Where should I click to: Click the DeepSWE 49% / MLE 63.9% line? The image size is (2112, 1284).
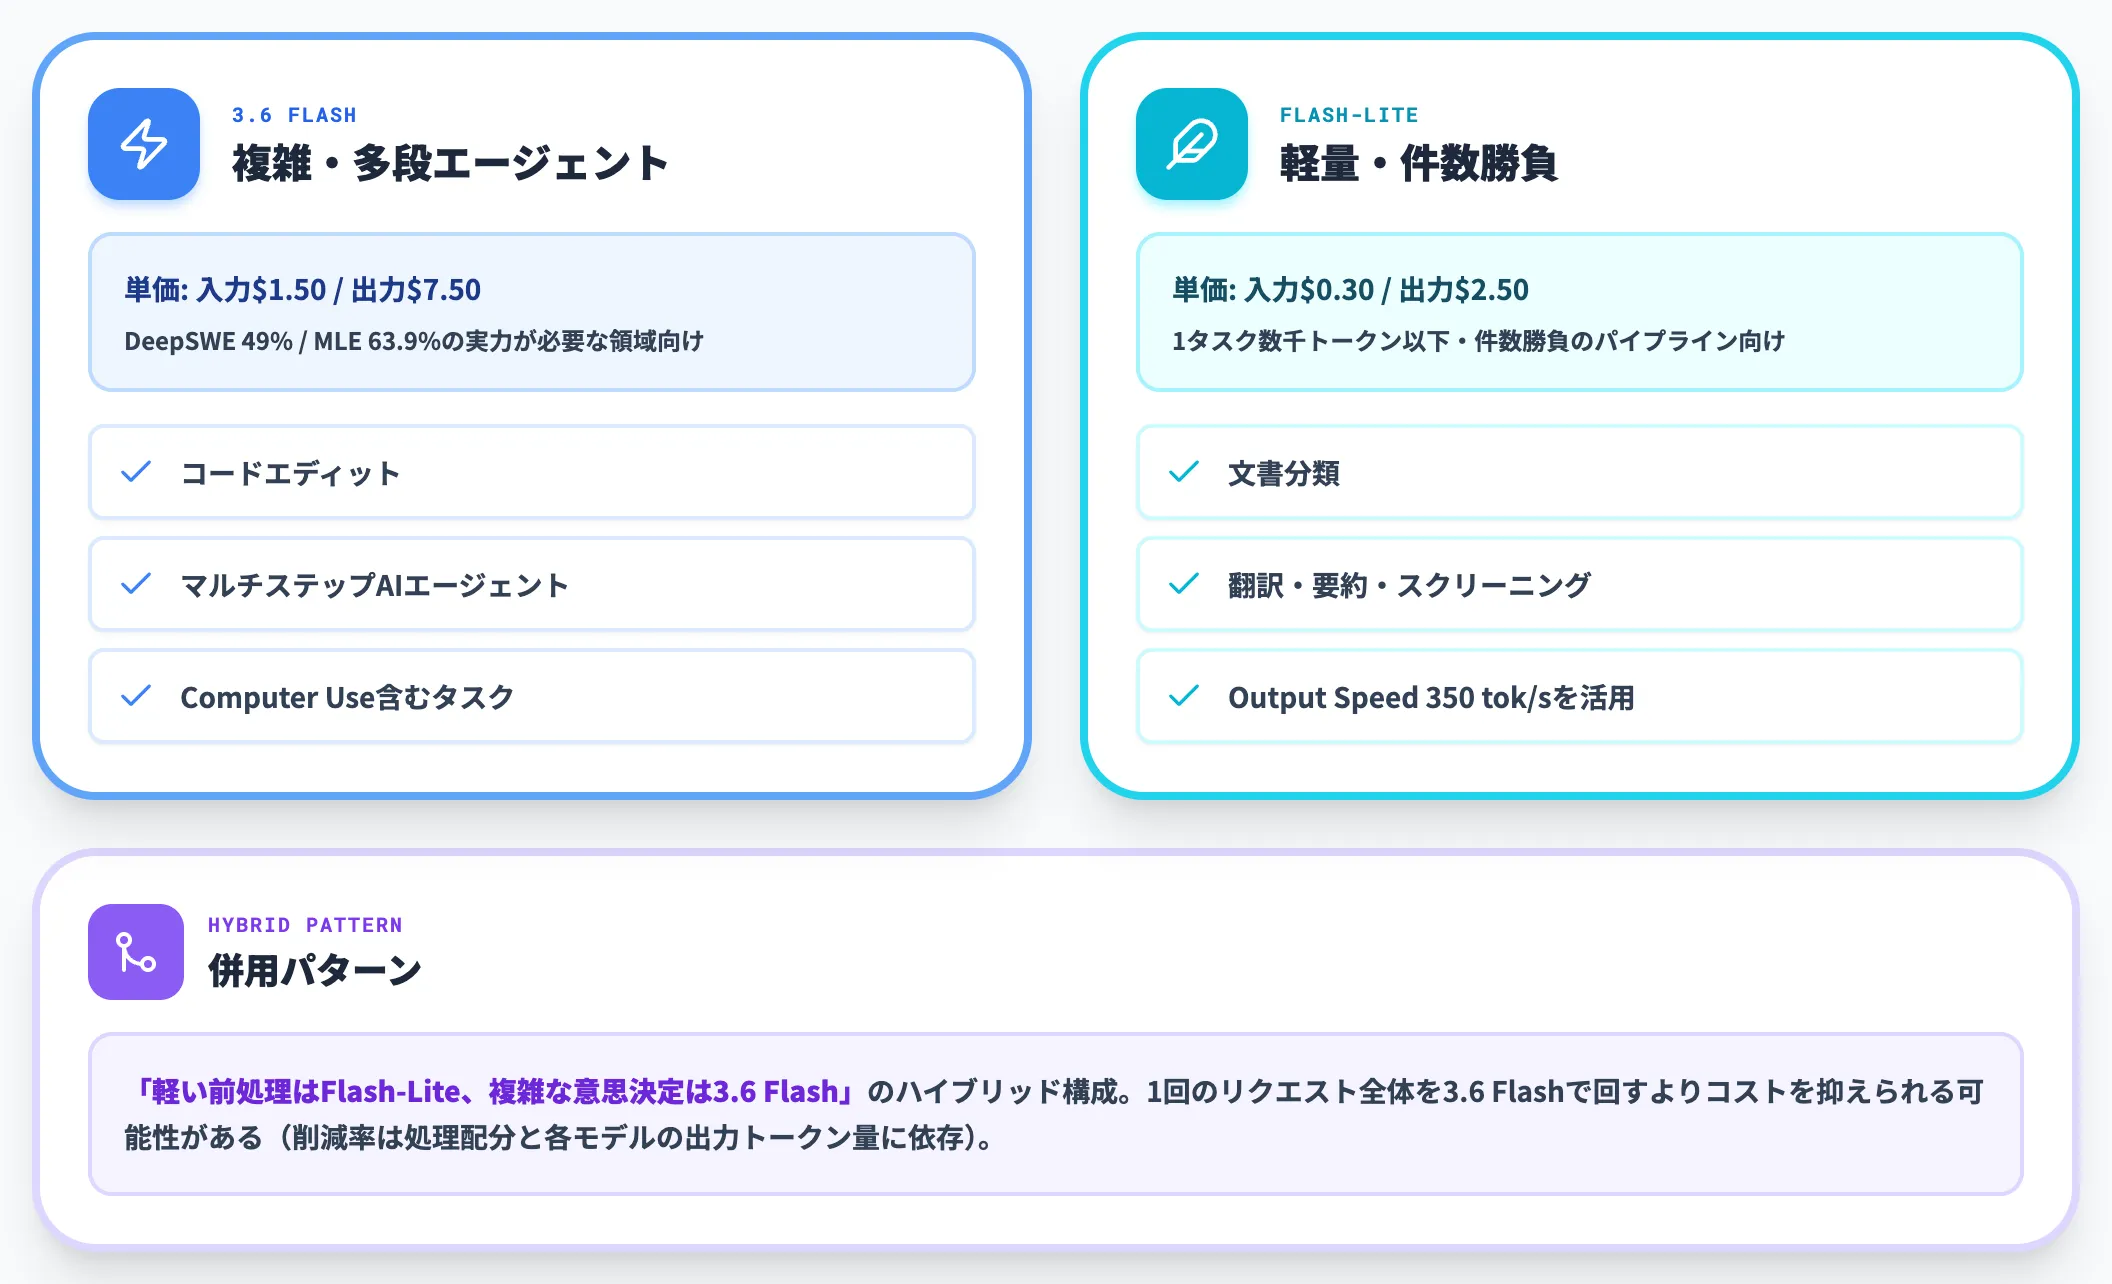click(414, 341)
